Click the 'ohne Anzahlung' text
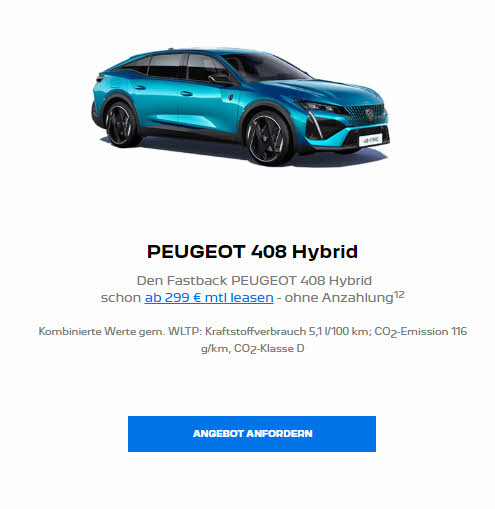The width and height of the screenshot is (495, 509). [339, 298]
